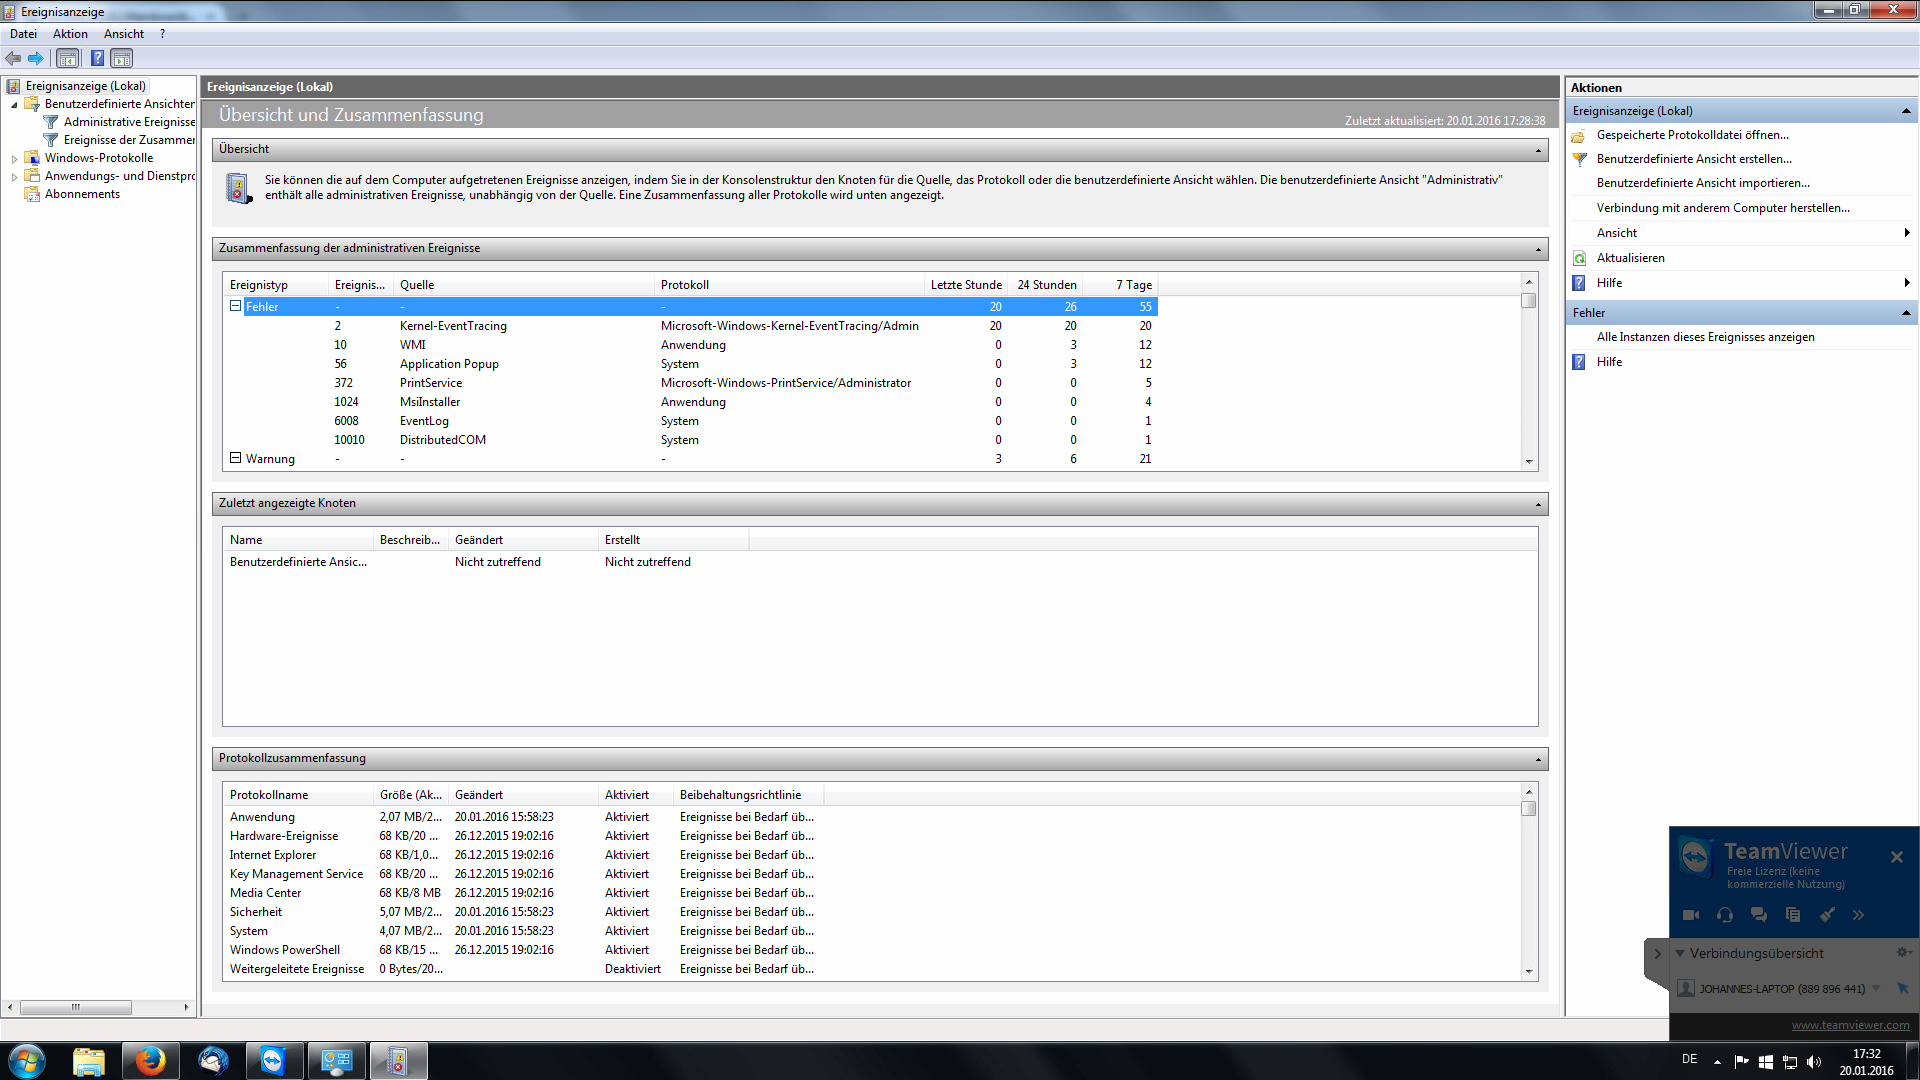Expand the Windows-Protokolle tree node
Viewport: 1920px width, 1080px height.
point(14,159)
